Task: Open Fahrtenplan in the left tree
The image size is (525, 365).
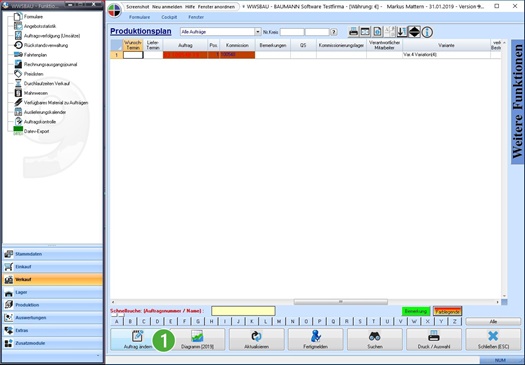Action: click(35, 55)
